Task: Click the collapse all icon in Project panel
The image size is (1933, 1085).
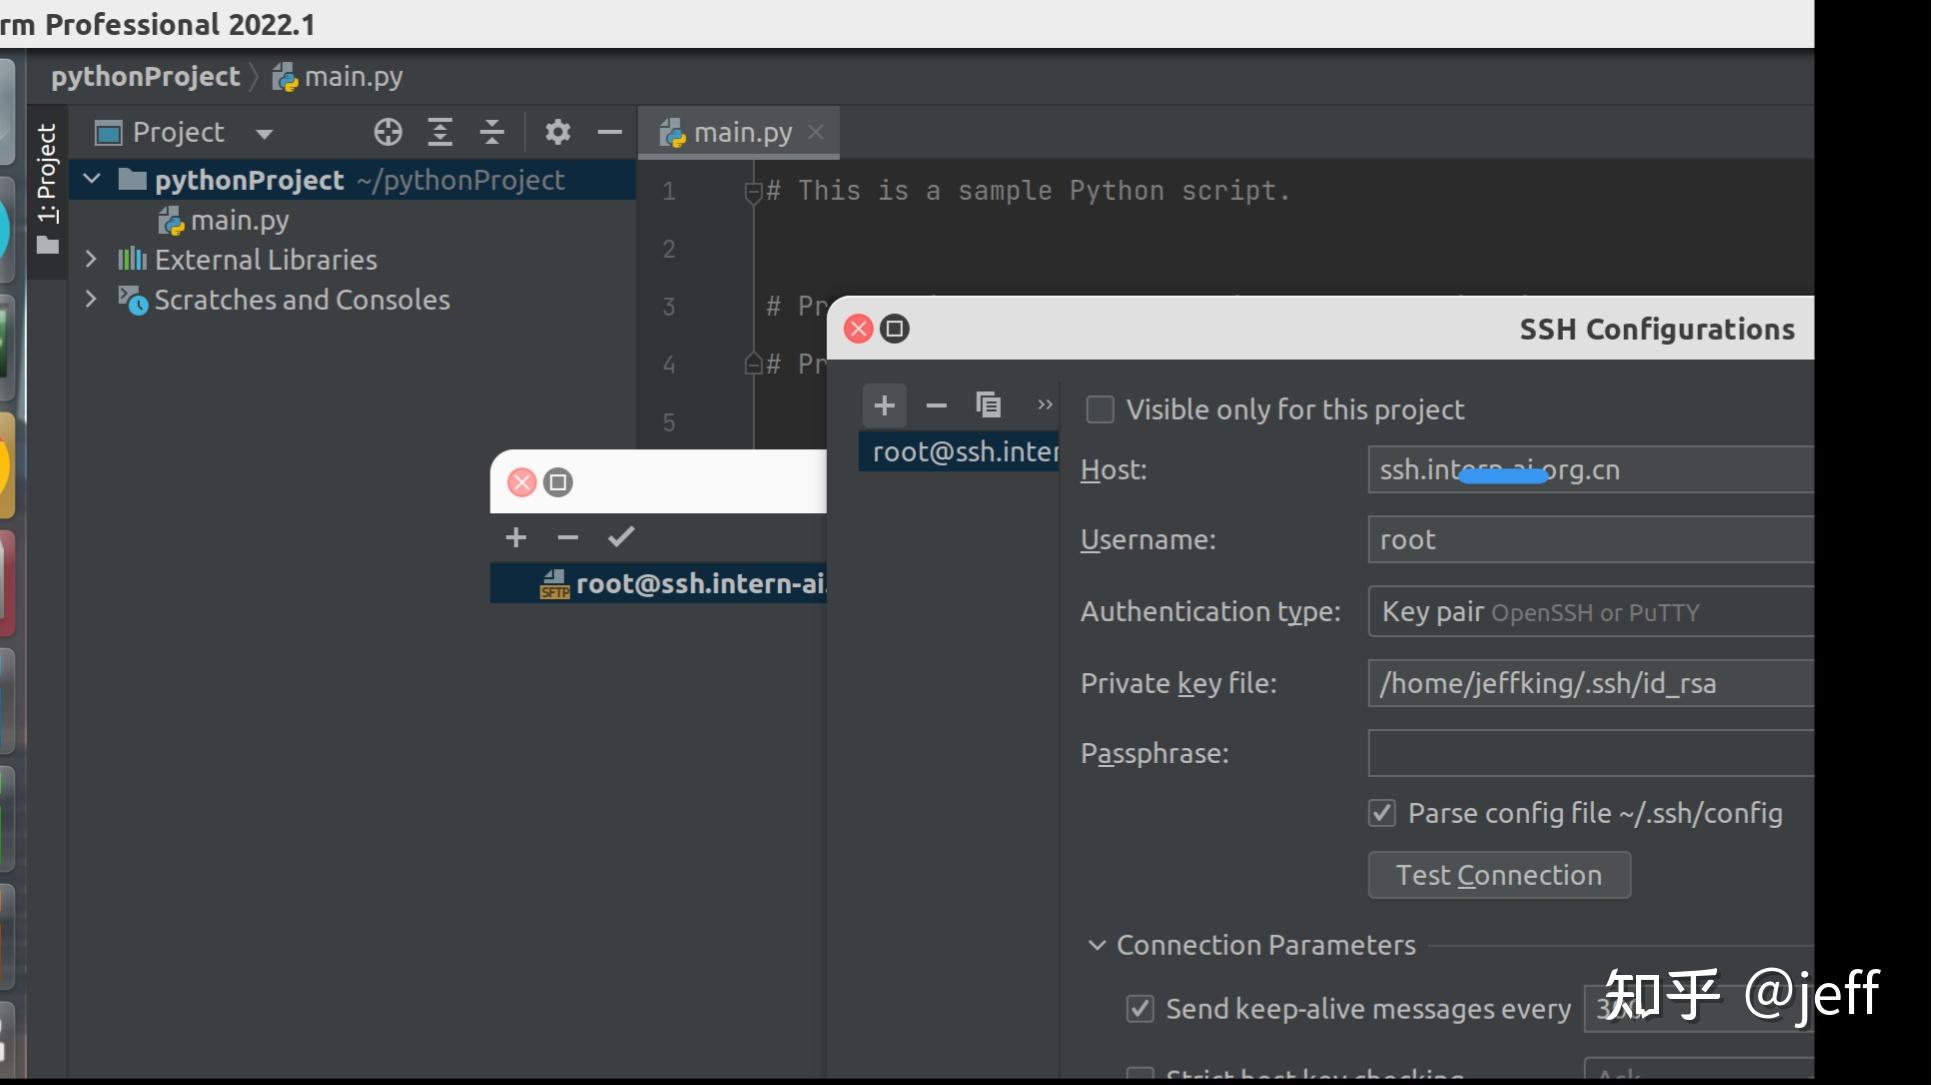Action: click(491, 132)
